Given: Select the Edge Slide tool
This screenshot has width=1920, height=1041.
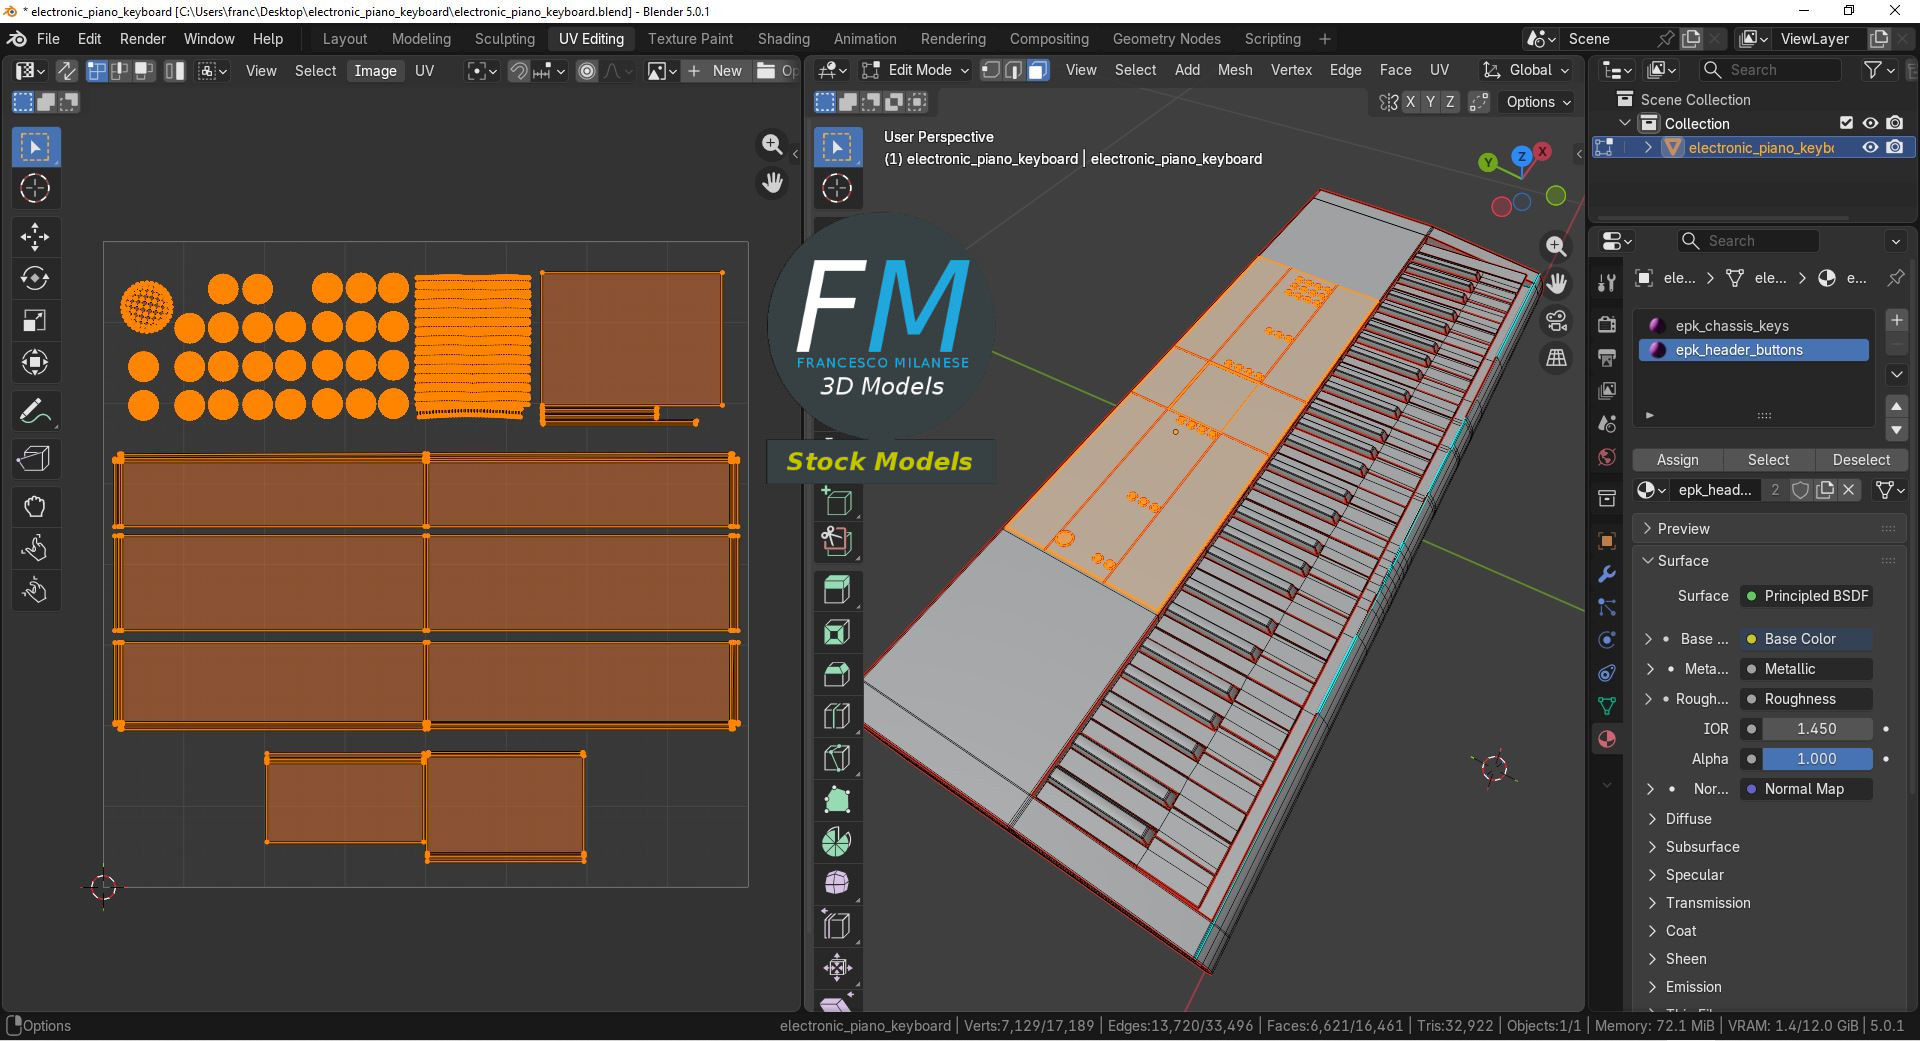Looking at the screenshot, I should pyautogui.click(x=837, y=926).
